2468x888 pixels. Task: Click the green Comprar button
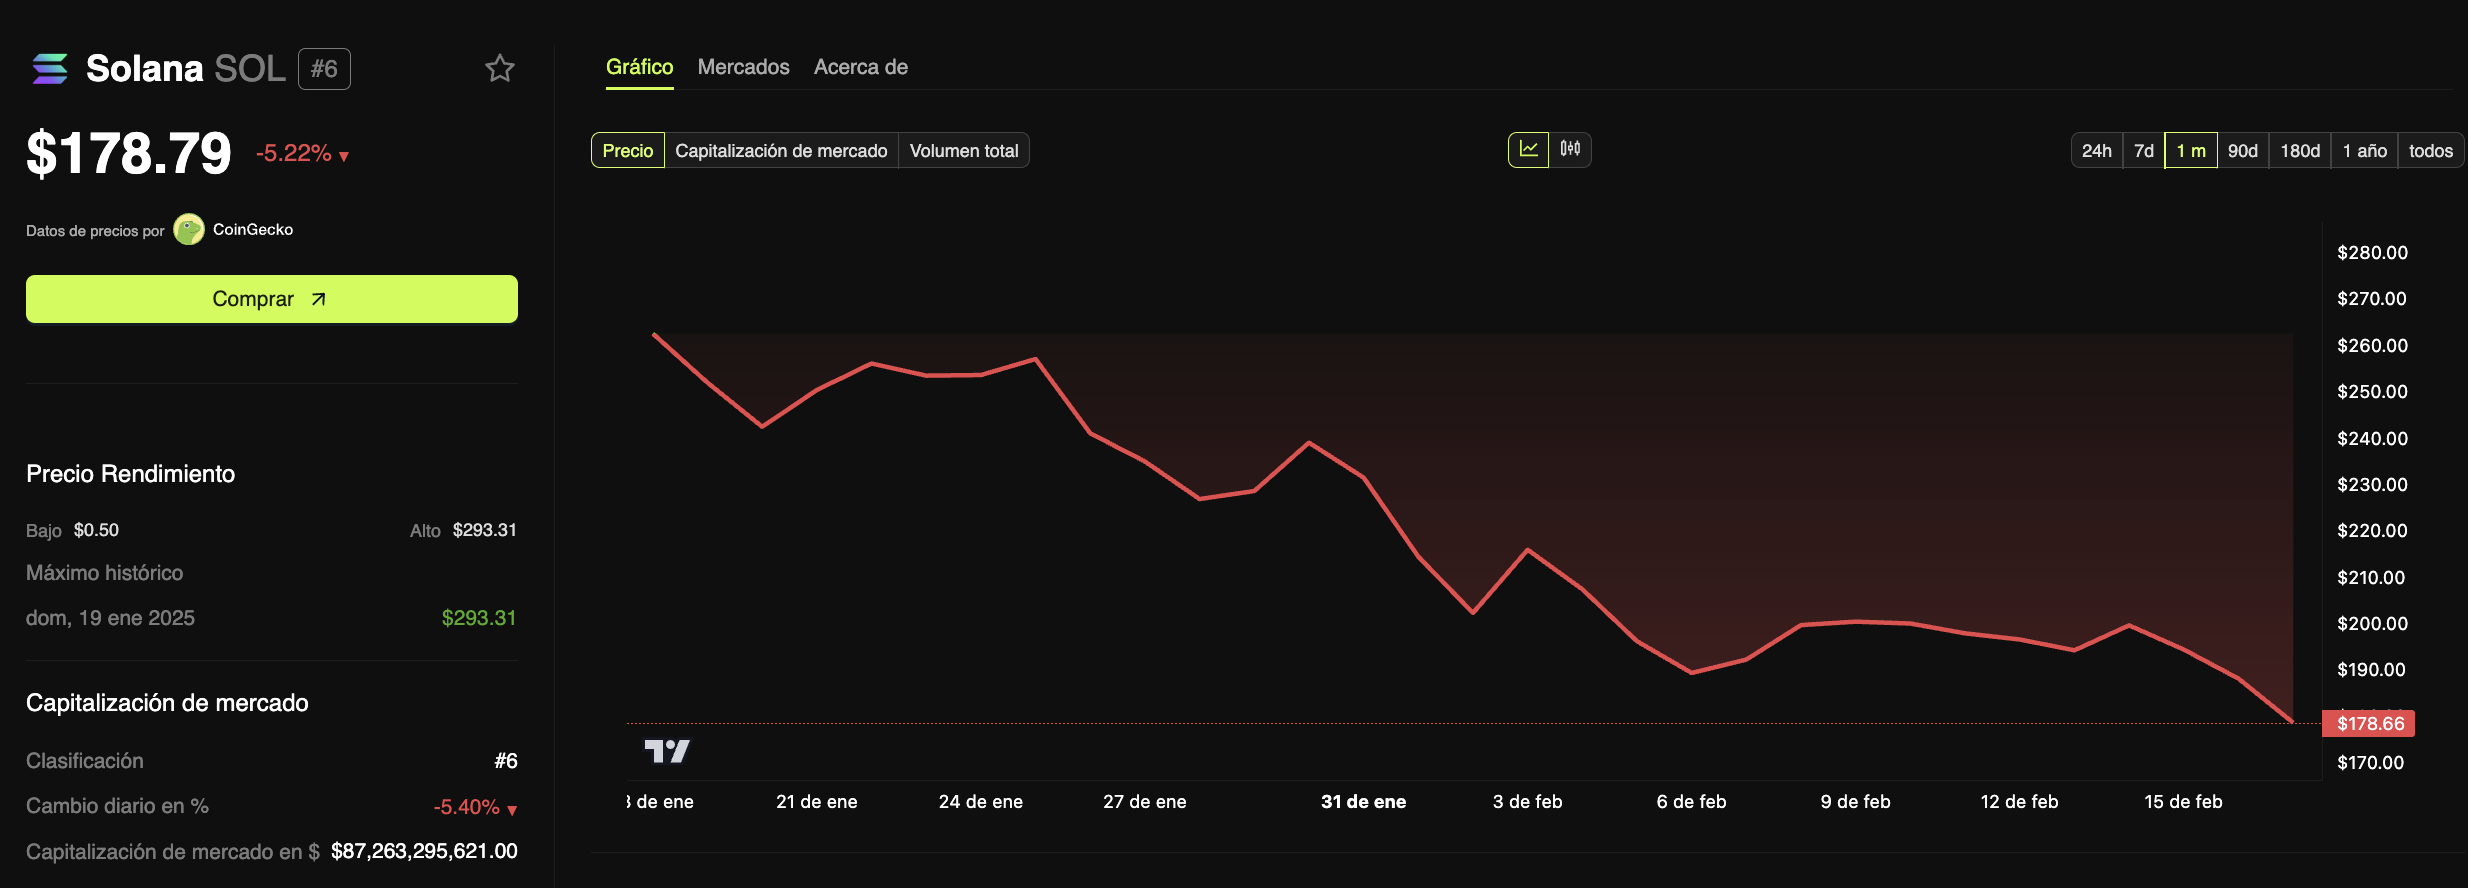pos(272,299)
